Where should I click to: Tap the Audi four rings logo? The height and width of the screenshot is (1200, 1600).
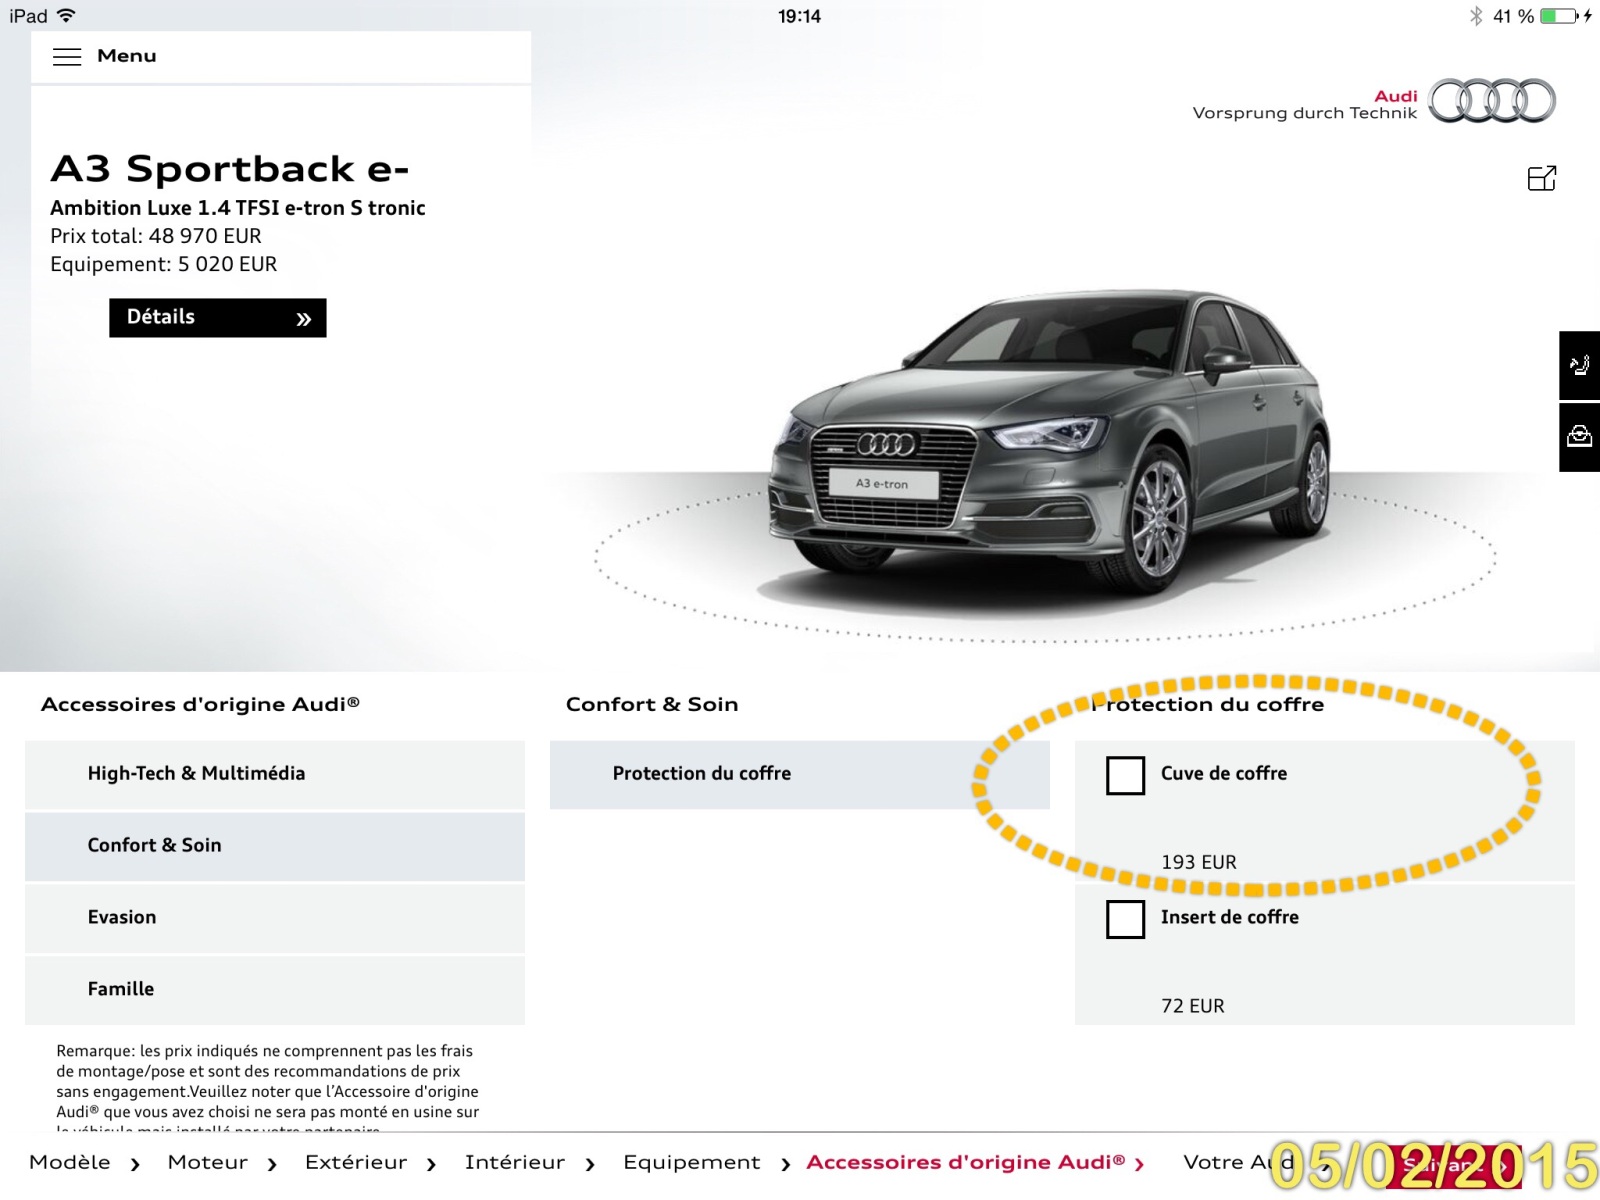[1492, 101]
